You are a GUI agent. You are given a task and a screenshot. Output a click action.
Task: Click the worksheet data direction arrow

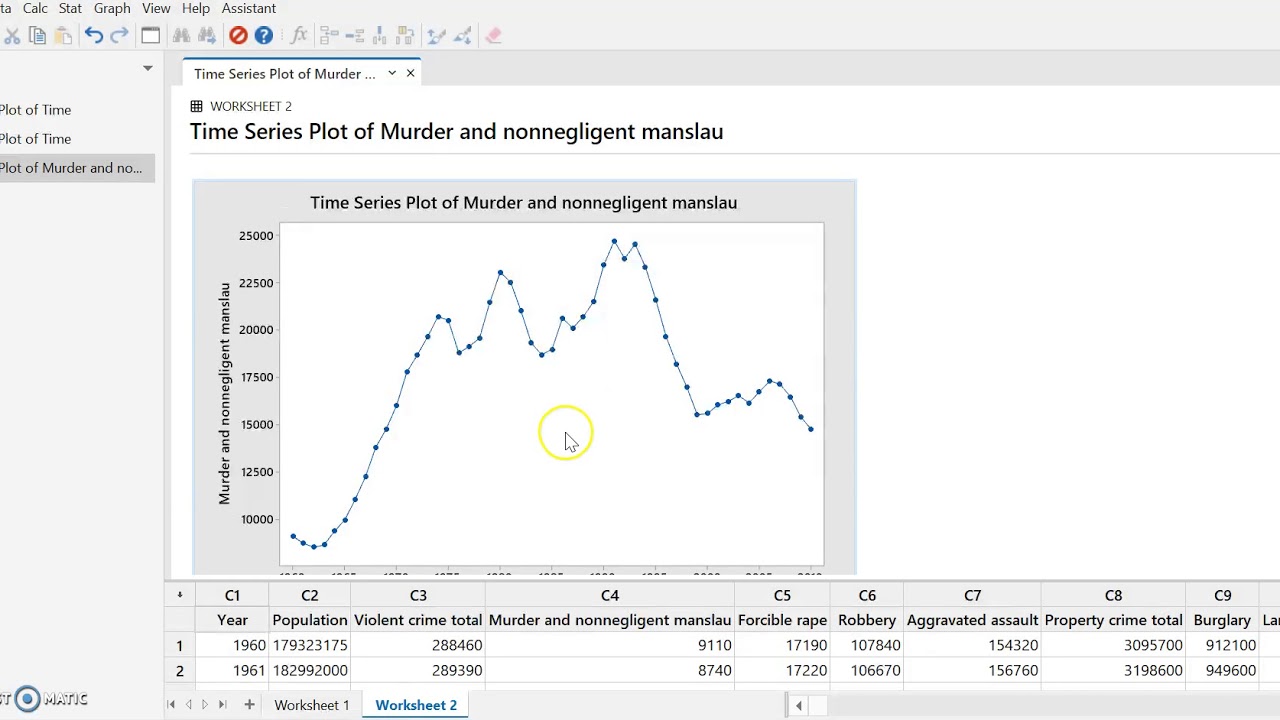(x=180, y=595)
